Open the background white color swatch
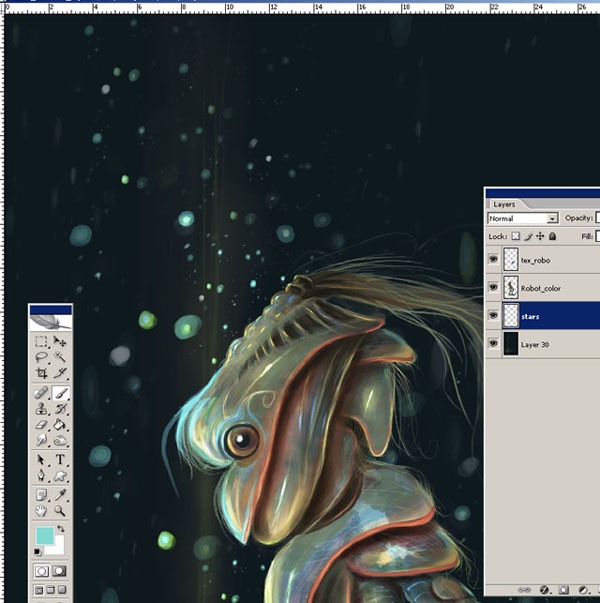The height and width of the screenshot is (603, 600). [x=57, y=548]
